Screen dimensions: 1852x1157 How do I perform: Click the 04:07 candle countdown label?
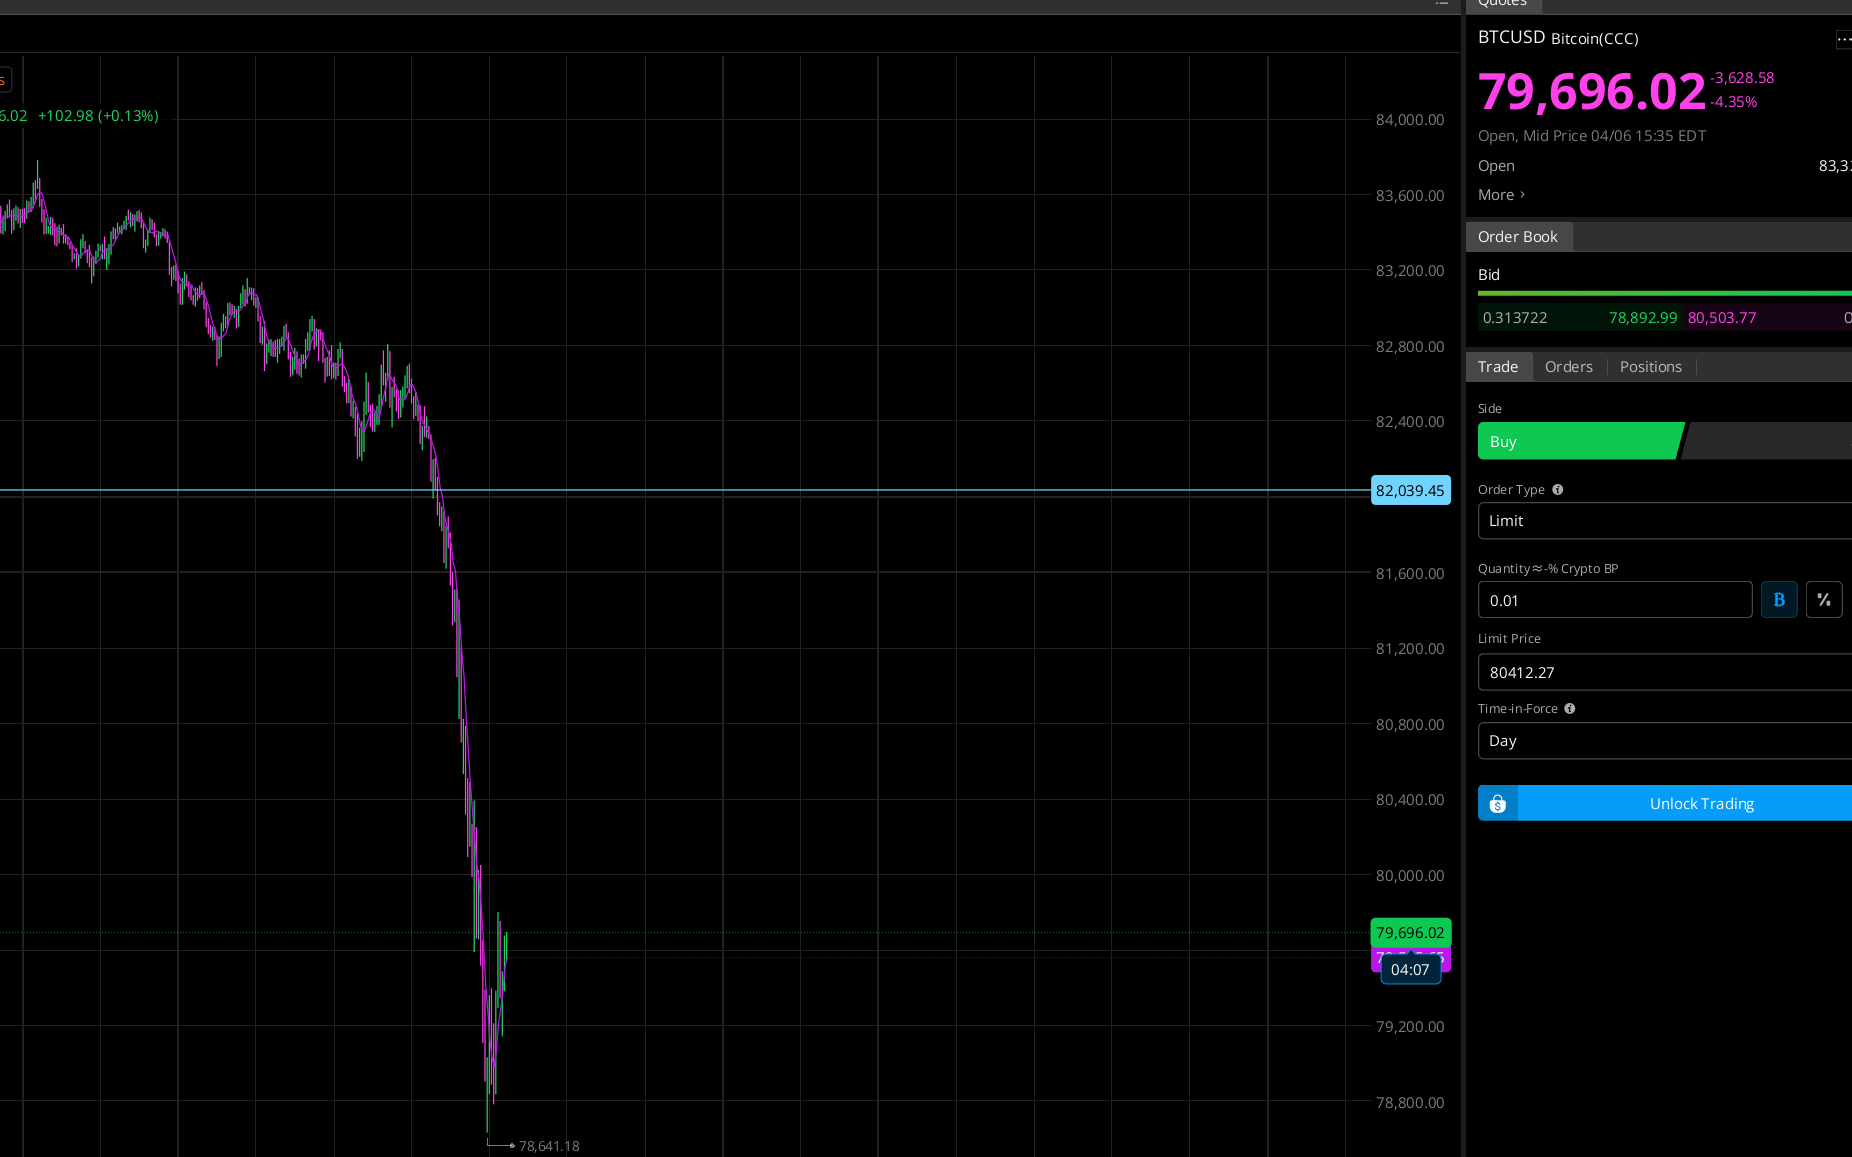pos(1410,970)
